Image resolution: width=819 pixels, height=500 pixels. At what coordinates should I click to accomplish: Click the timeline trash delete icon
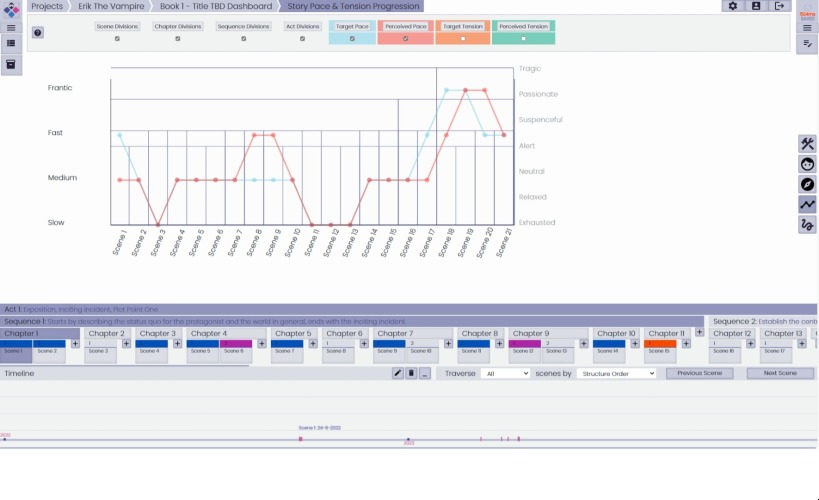[x=411, y=373]
